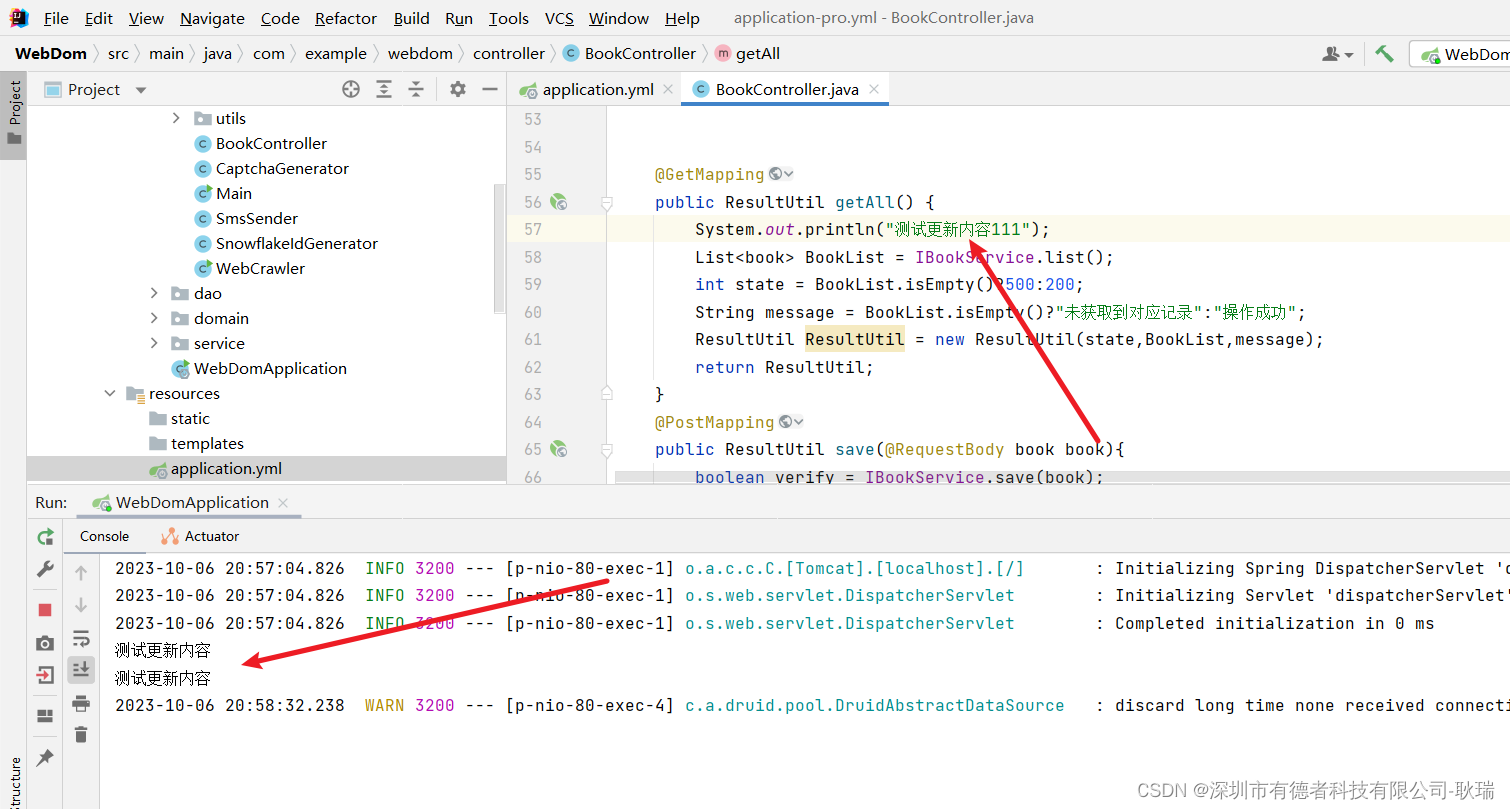Close the BookController.java editor tab
Viewport: 1510px width, 809px height.
point(874,89)
